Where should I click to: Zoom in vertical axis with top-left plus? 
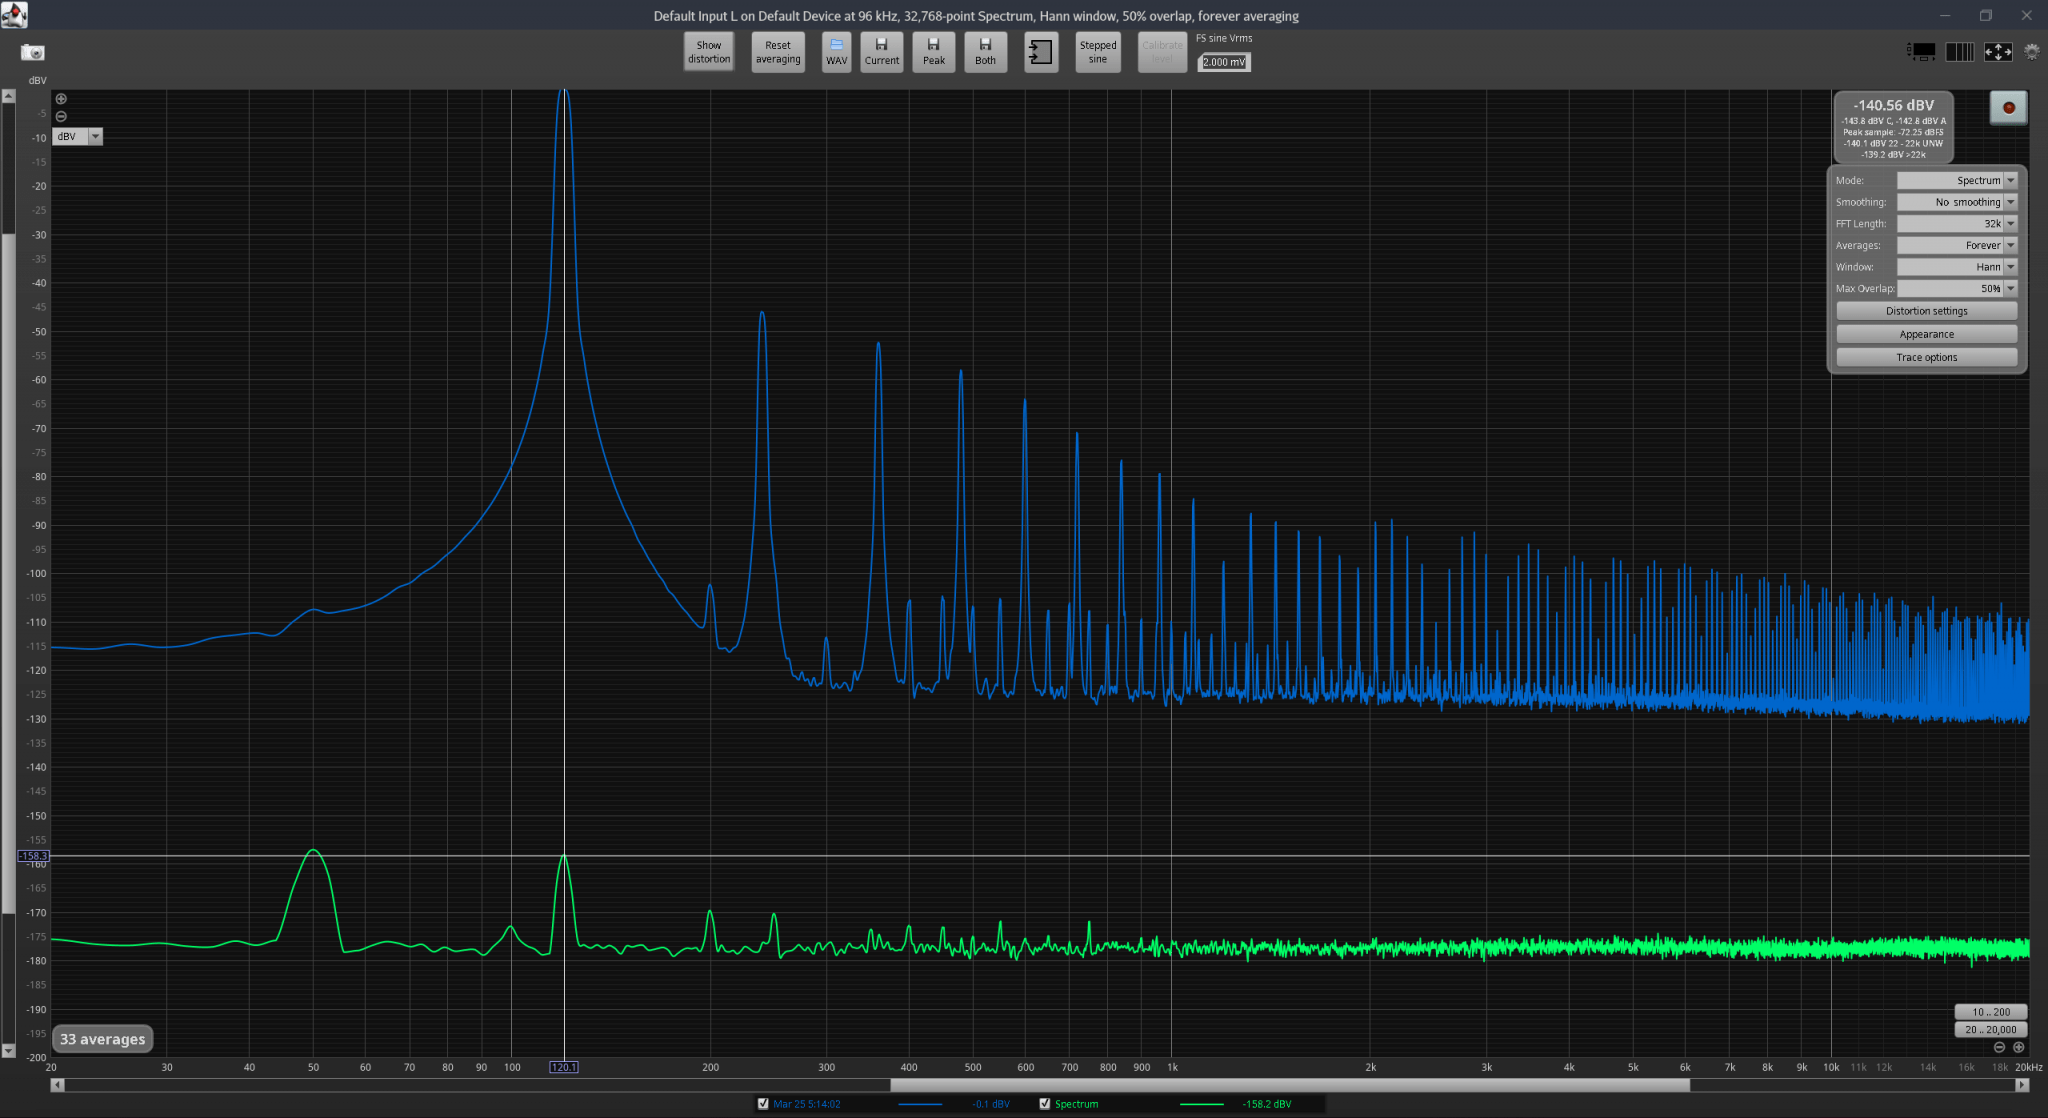[61, 99]
